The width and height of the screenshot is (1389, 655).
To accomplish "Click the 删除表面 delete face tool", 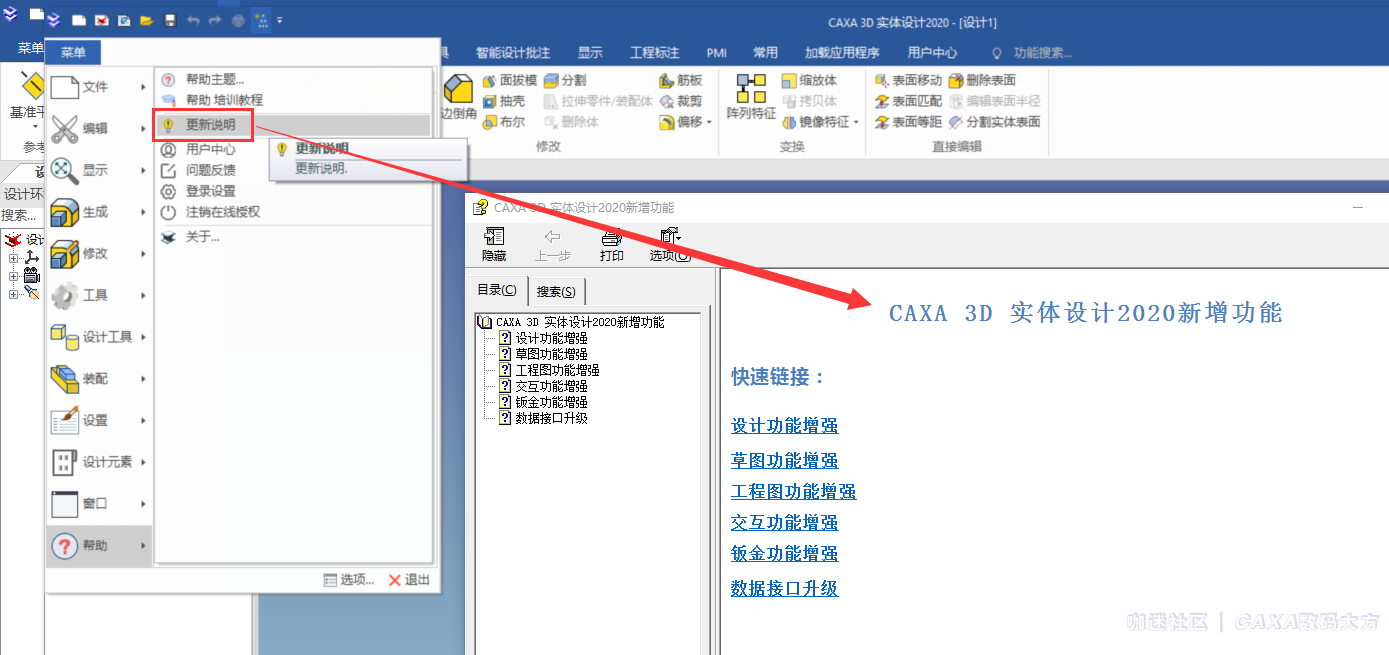I will 982,80.
